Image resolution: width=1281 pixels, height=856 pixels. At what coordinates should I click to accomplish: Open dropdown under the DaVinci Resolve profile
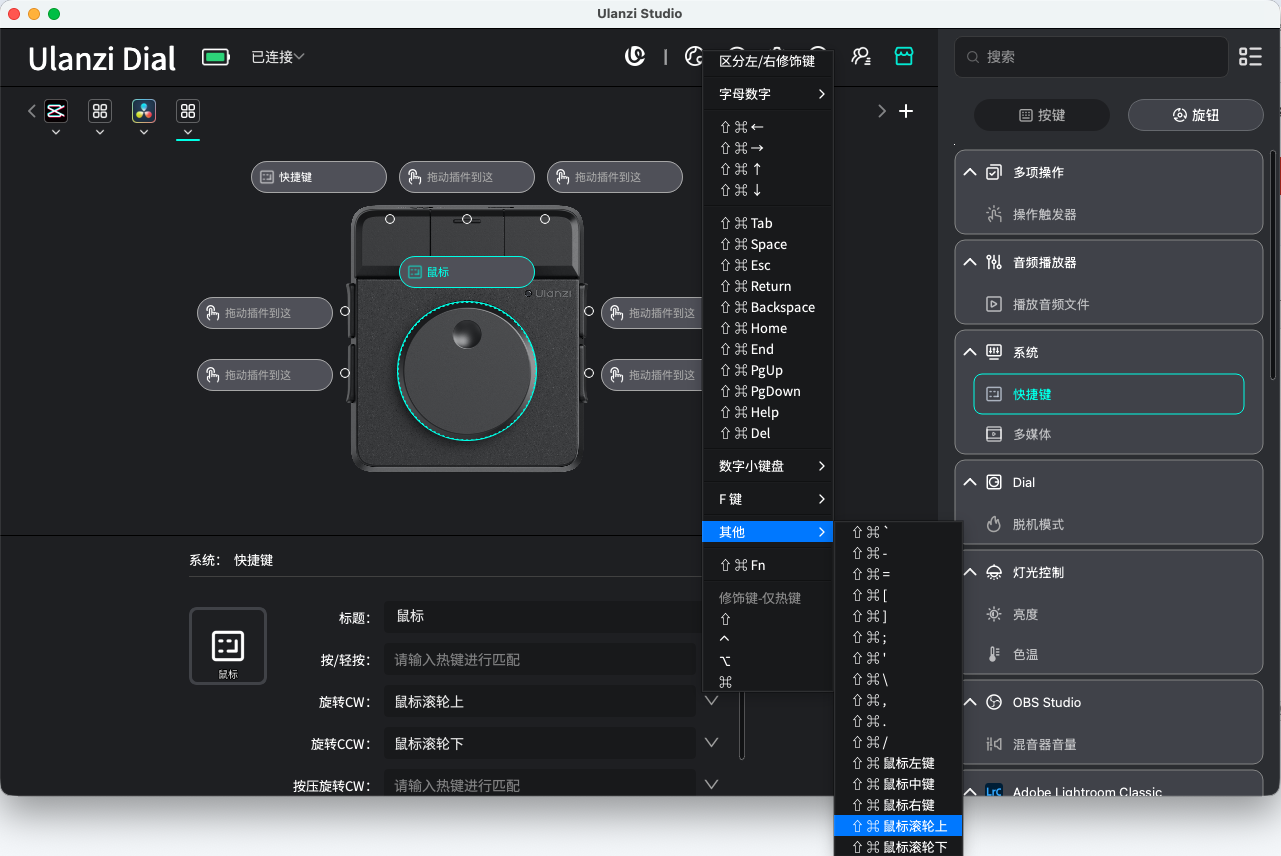(x=144, y=132)
